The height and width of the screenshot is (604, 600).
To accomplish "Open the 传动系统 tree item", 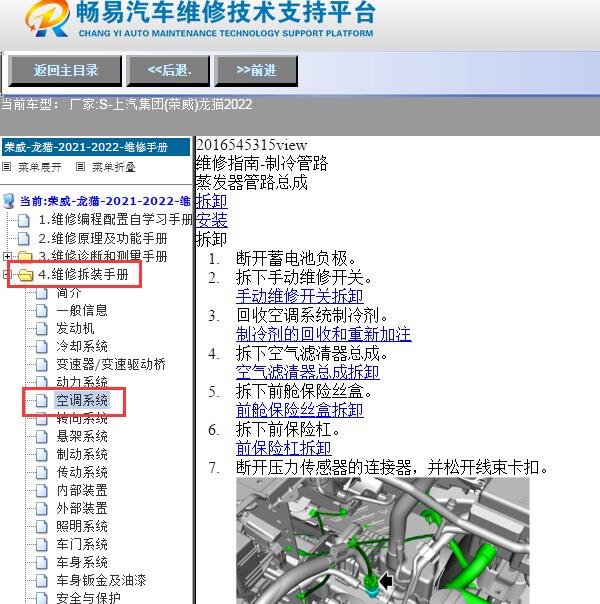I will (82, 472).
